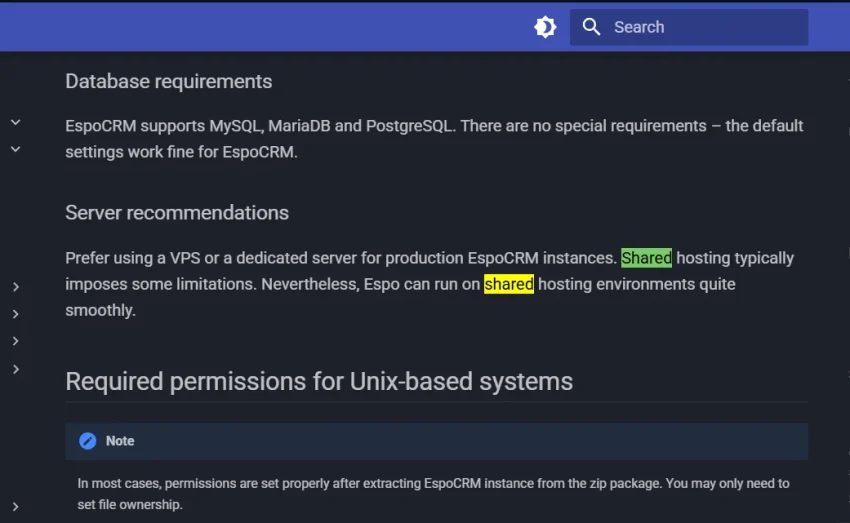
Task: Click the green highlighted 'Shared' word
Action: (646, 258)
